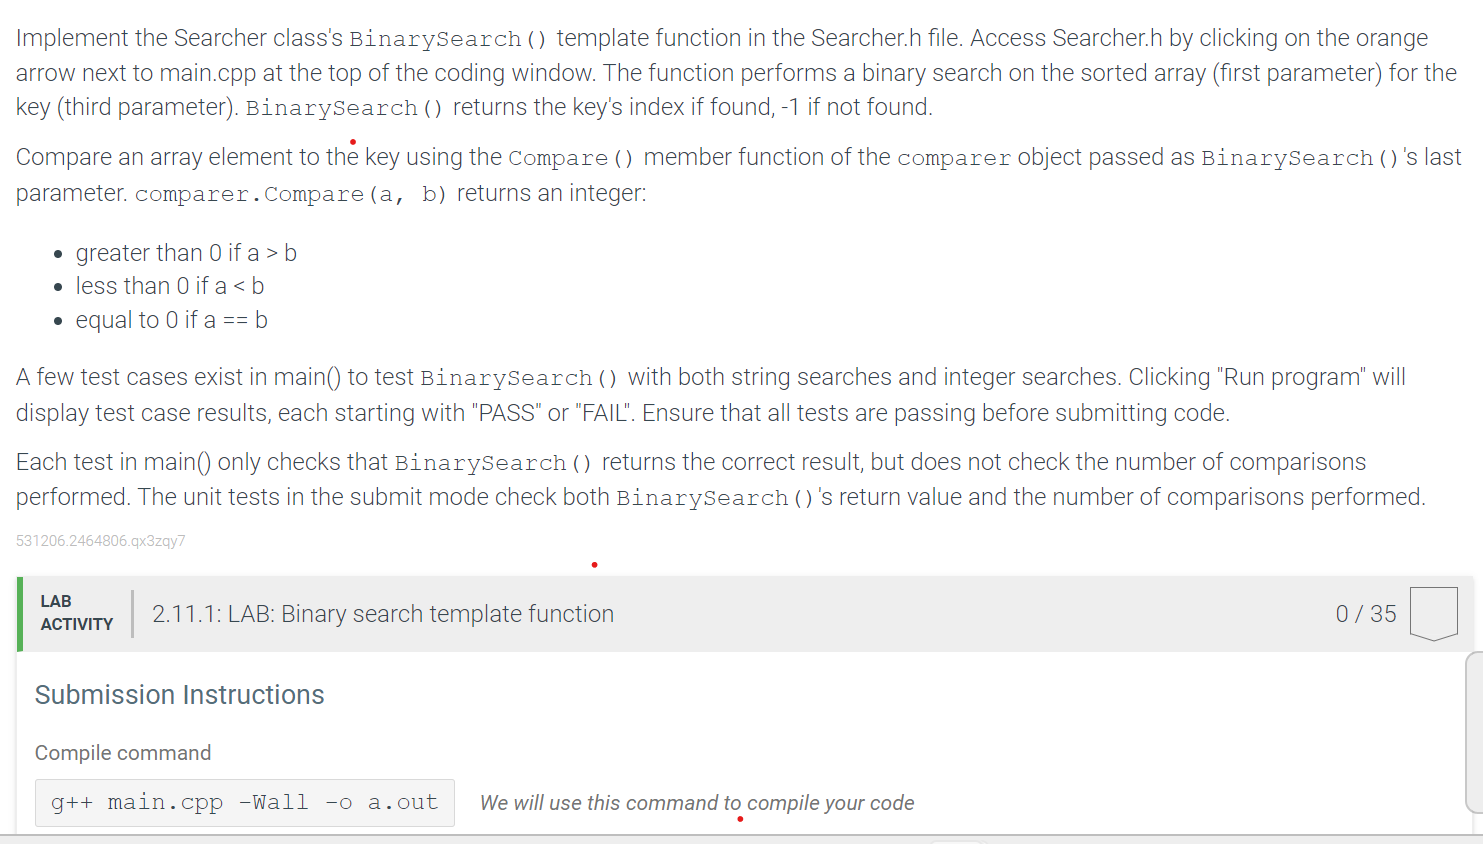Select the g++ compile command field
This screenshot has height=844, width=1483.
click(244, 802)
